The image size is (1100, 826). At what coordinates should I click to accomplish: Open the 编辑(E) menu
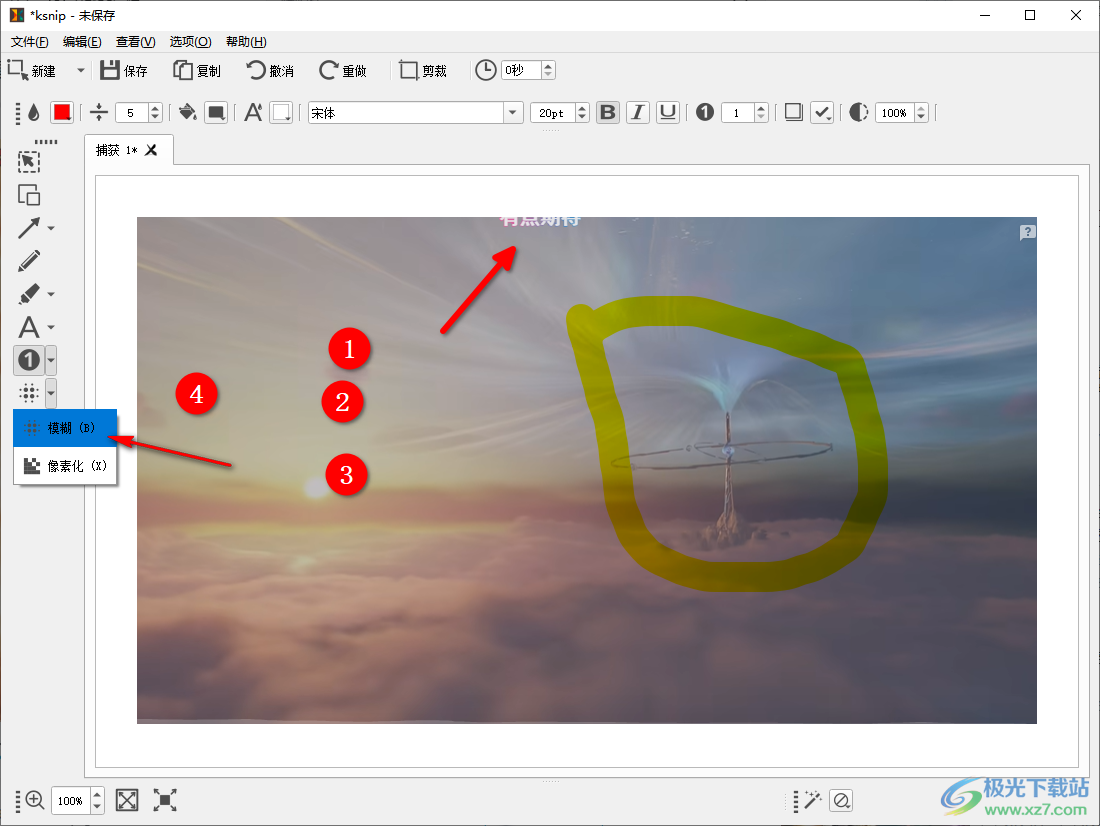[82, 42]
